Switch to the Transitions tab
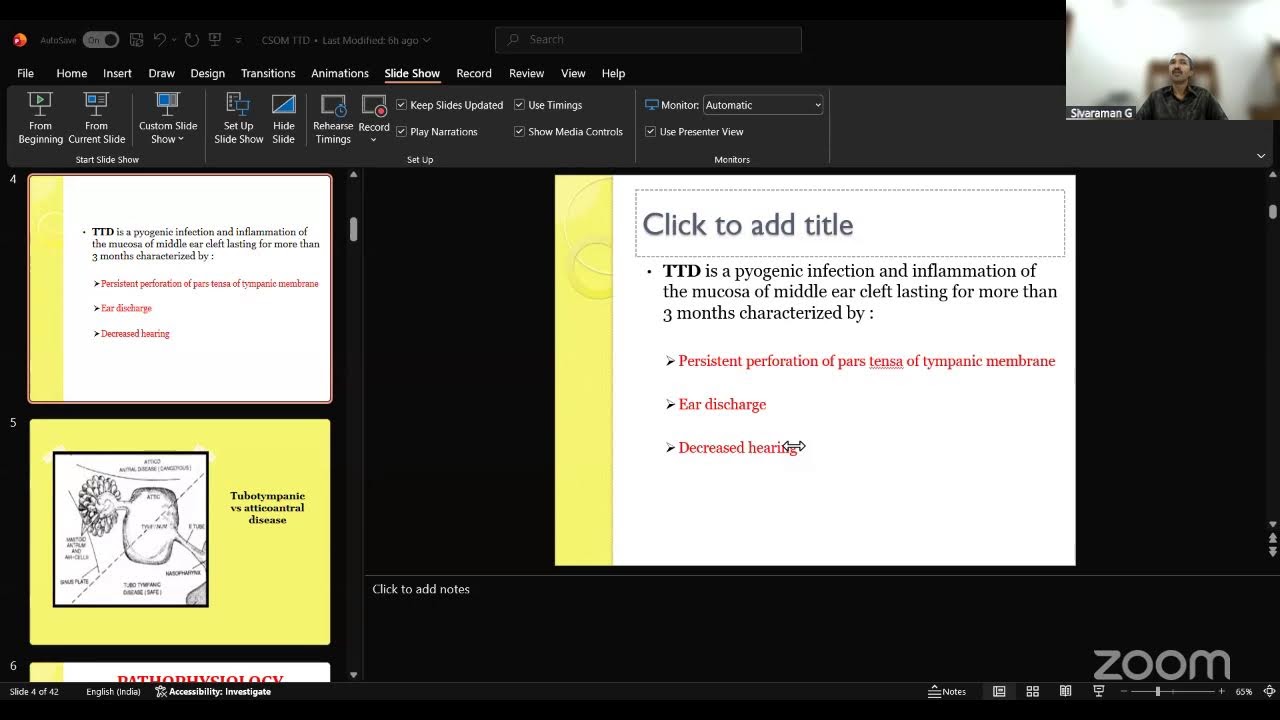The width and height of the screenshot is (1280, 720). (x=268, y=73)
